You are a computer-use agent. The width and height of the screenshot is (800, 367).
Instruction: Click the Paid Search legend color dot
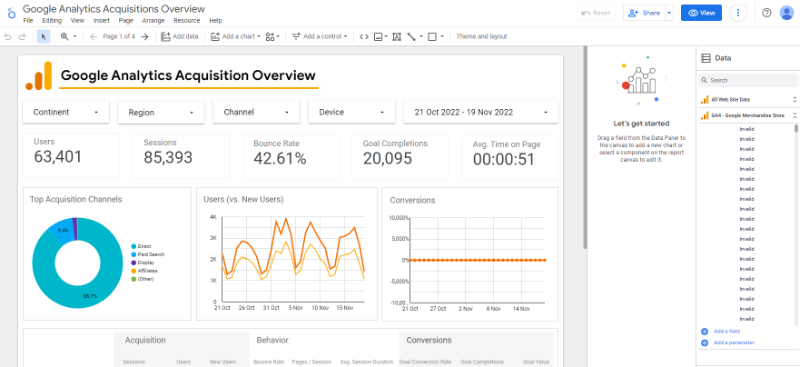[x=134, y=254]
